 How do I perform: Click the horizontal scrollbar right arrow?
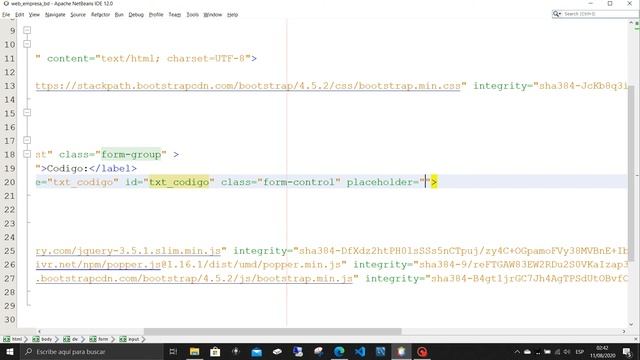coord(624,331)
